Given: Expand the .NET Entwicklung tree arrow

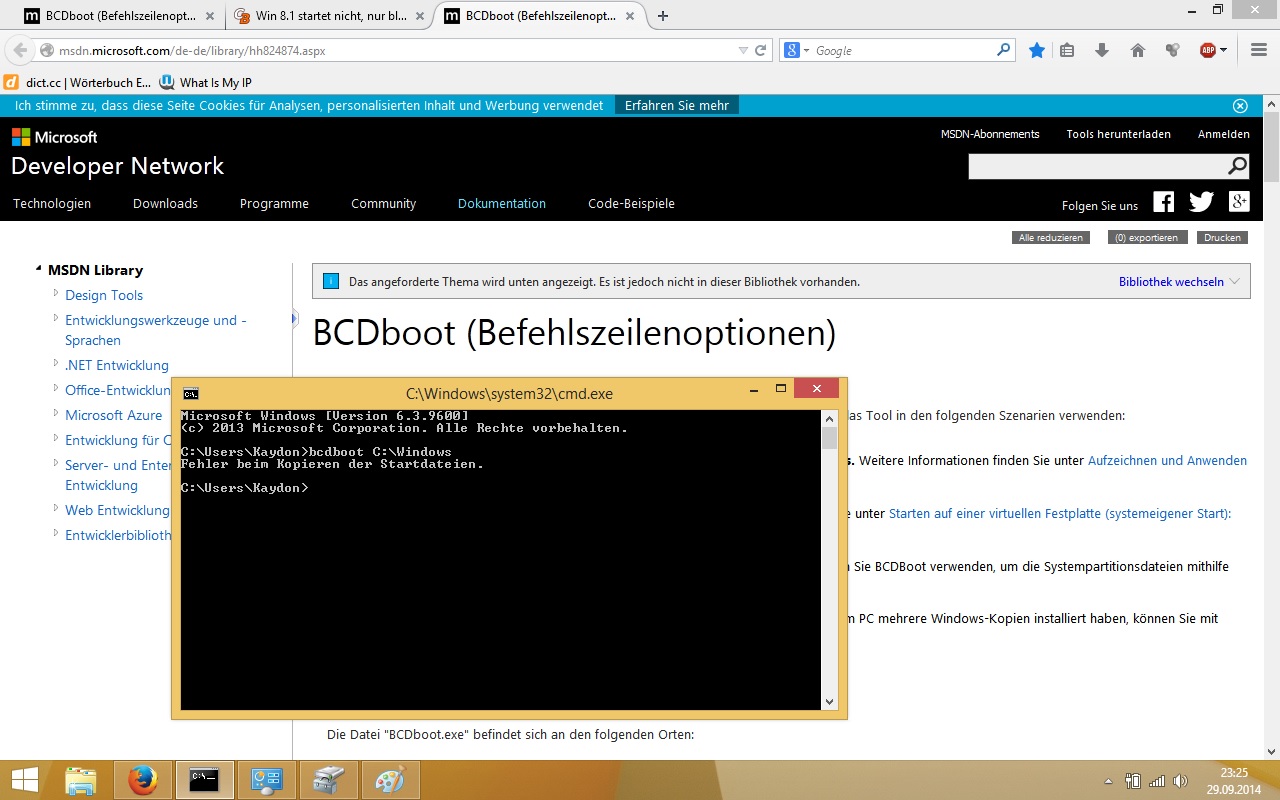Looking at the screenshot, I should point(56,363).
